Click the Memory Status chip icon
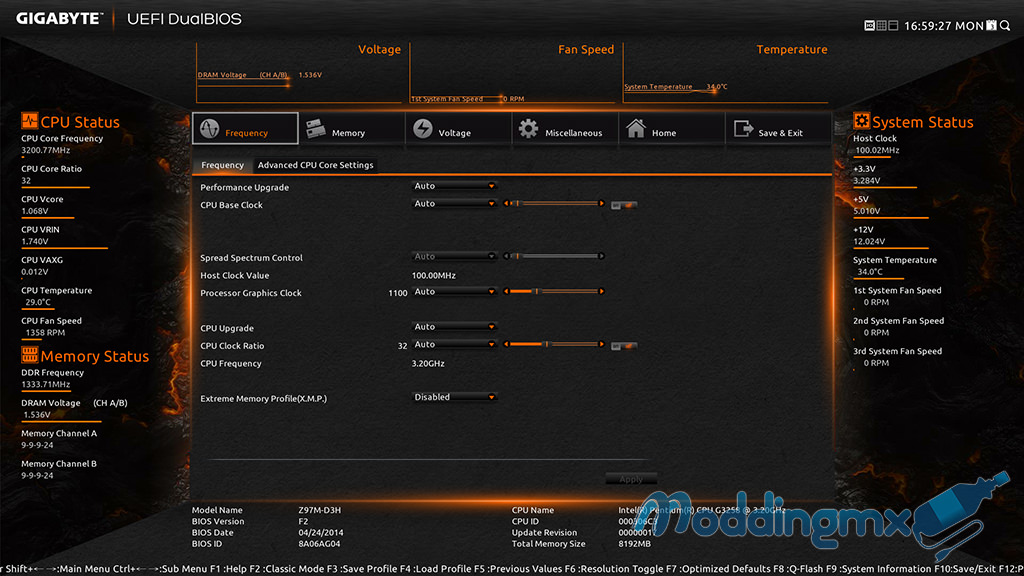Screen dimensions: 1024x576 tap(29, 355)
